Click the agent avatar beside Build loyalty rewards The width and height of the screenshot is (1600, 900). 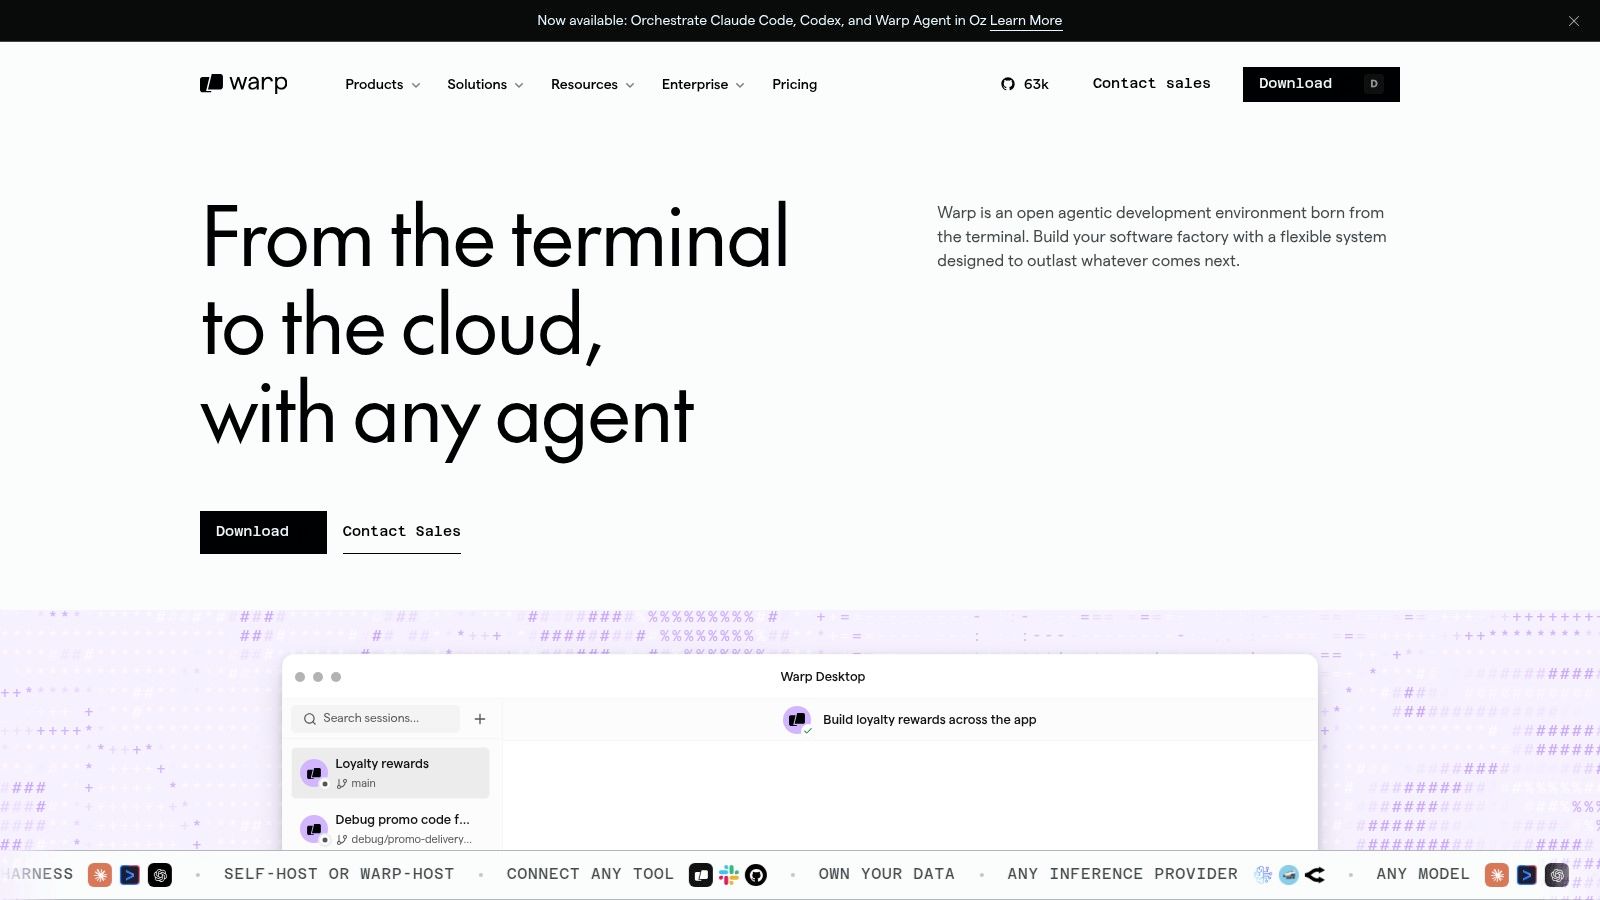[x=797, y=720]
